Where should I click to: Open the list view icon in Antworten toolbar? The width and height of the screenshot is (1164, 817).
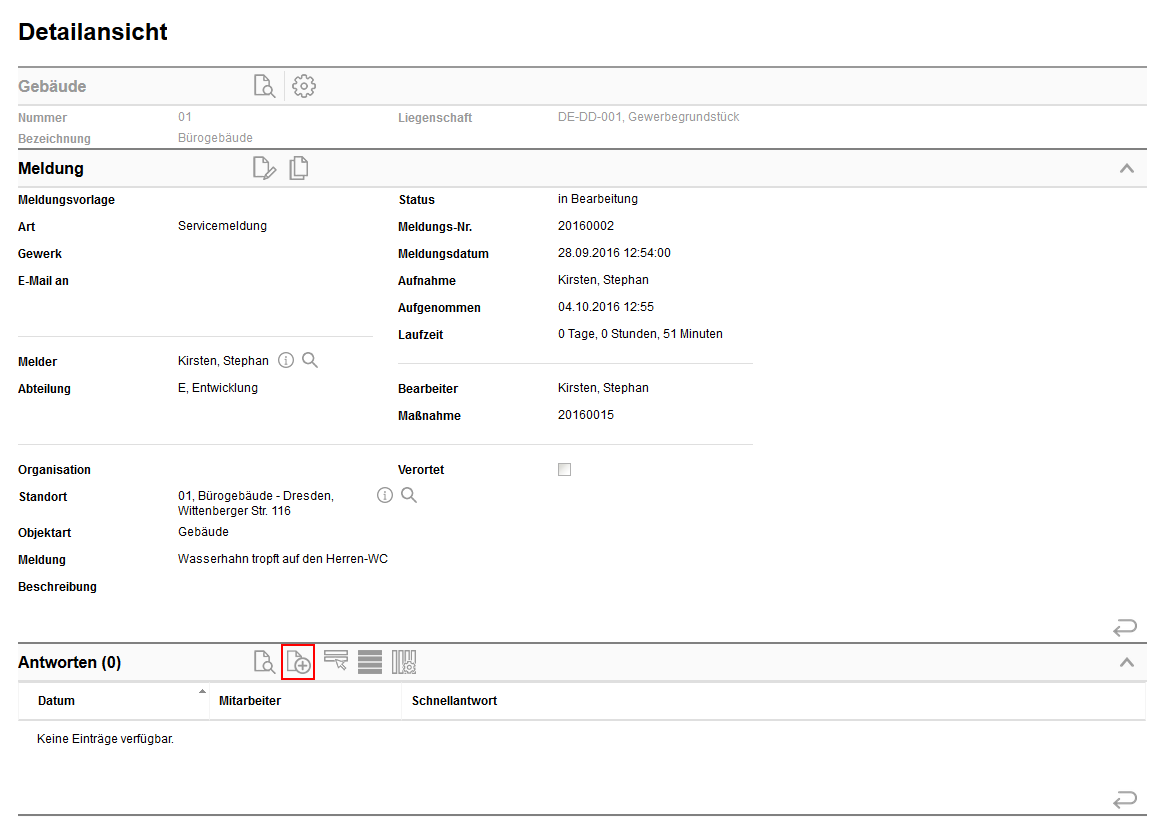369,661
